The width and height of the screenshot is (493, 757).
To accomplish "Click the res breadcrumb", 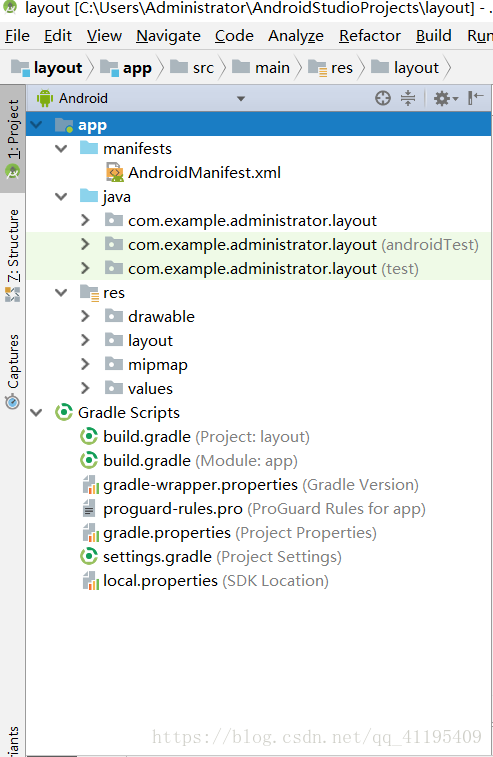I will [330, 68].
